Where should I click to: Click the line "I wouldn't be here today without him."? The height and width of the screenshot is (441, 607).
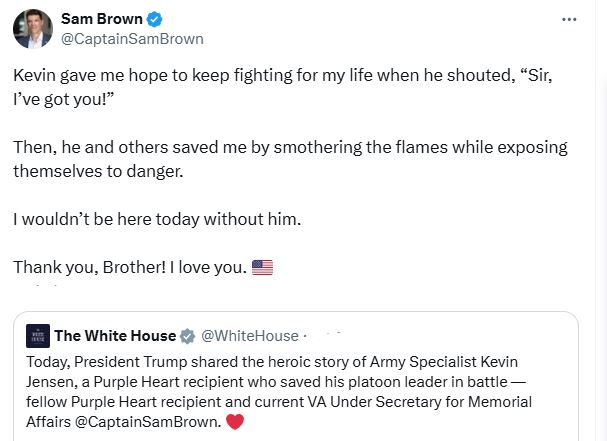(x=157, y=218)
